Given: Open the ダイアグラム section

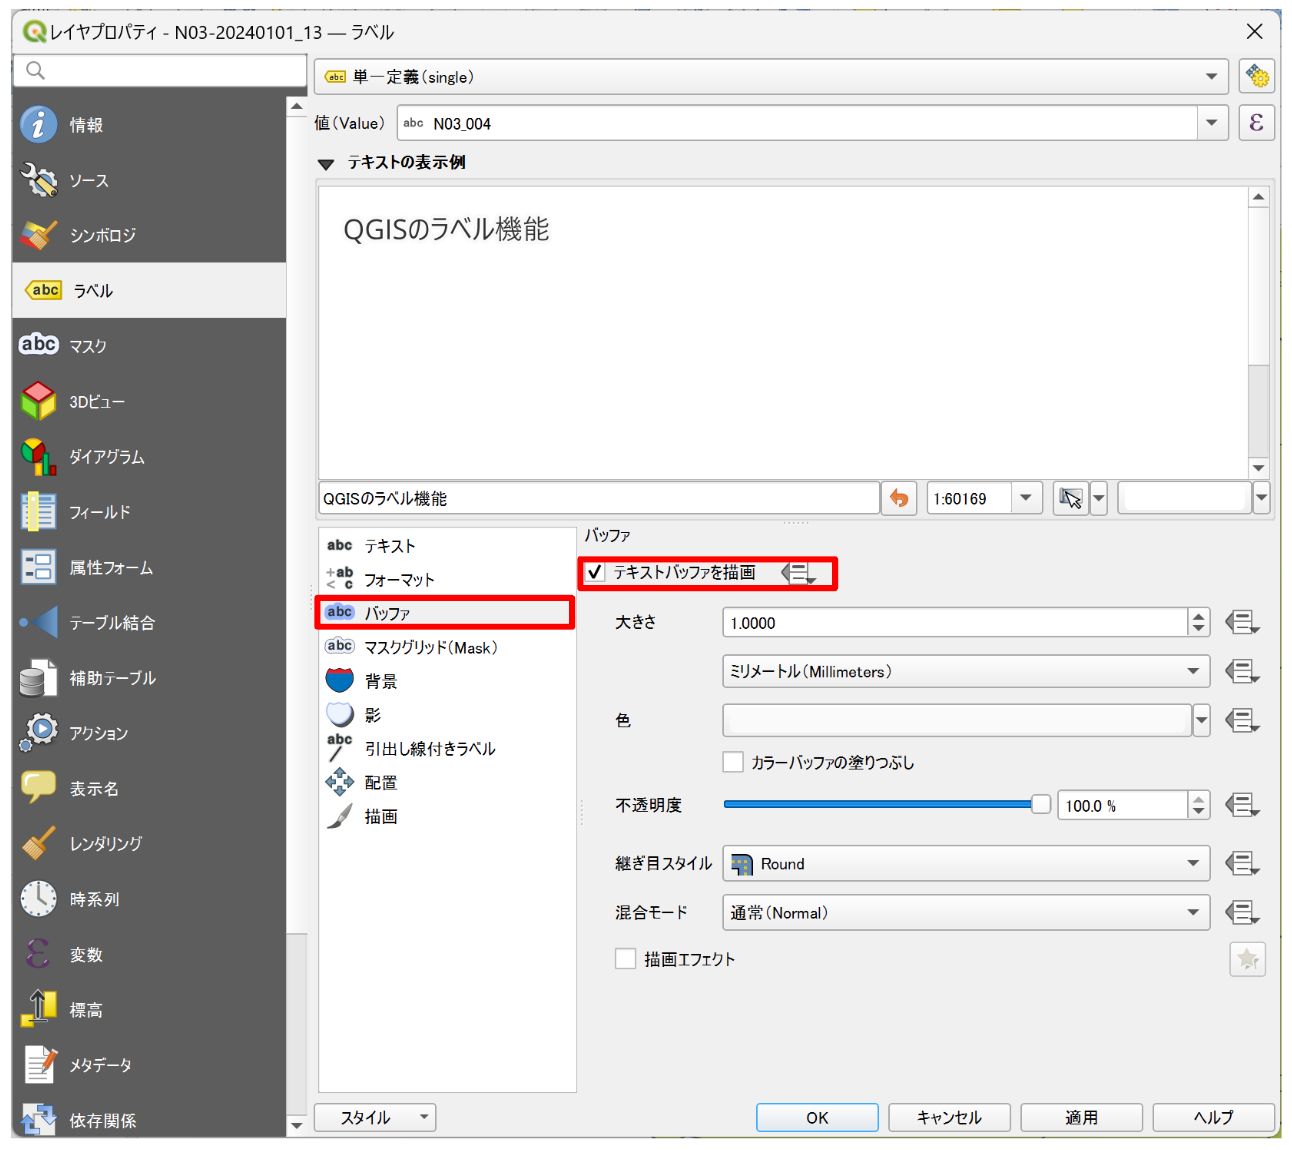Looking at the screenshot, I should 149,457.
